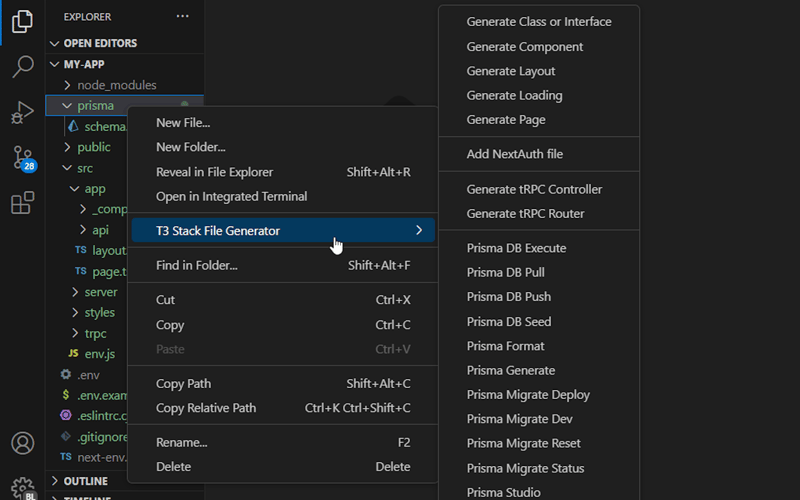Select Prisma DB Seed
Screen dimensions: 800x500
point(539,322)
